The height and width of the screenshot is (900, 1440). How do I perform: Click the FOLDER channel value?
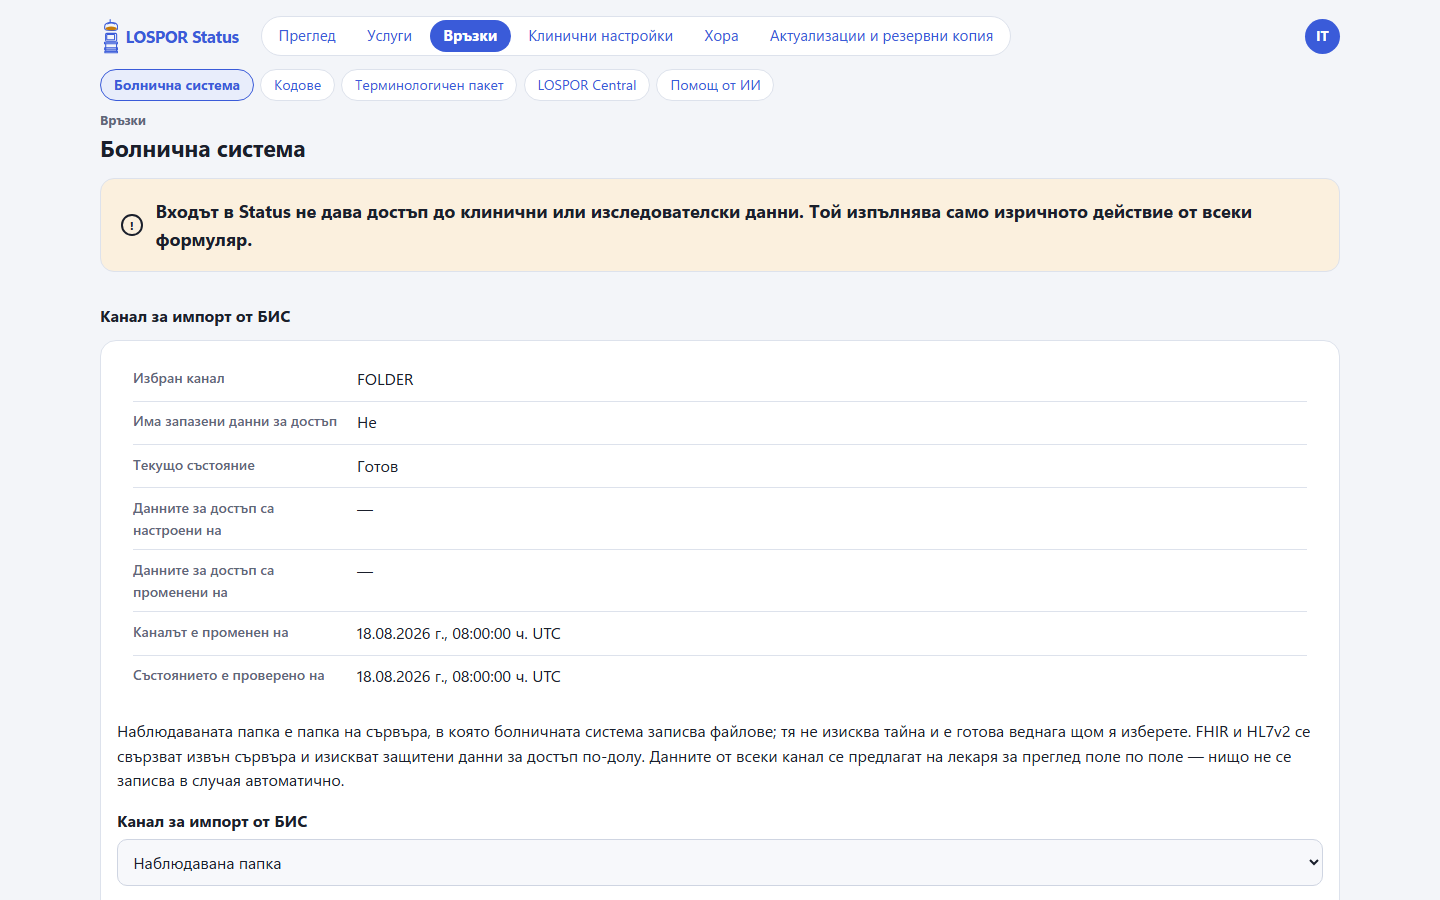point(385,380)
